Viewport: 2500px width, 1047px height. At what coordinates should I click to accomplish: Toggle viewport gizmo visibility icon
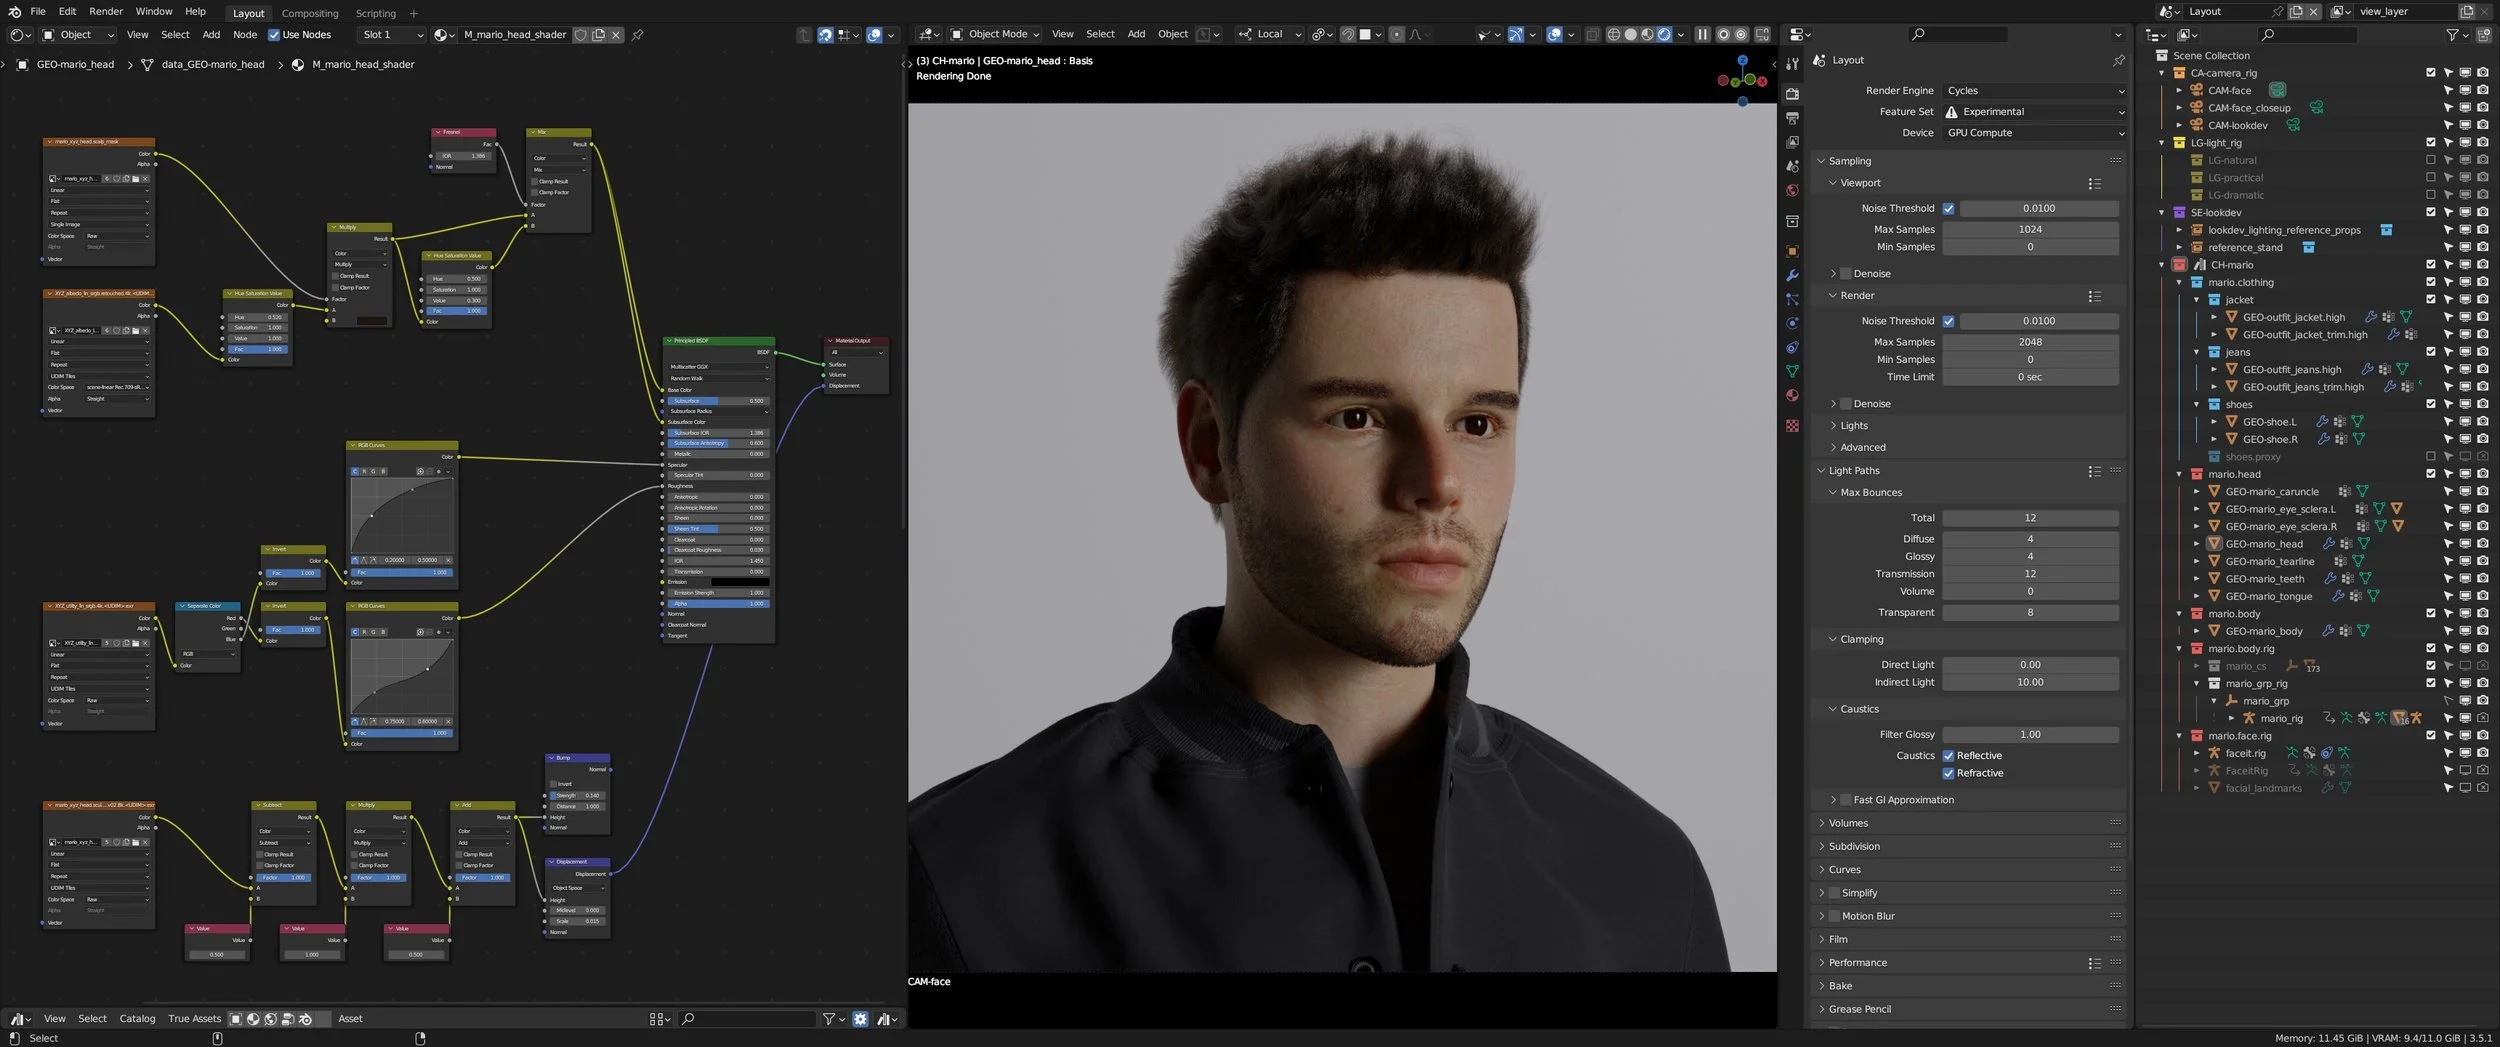[1516, 34]
